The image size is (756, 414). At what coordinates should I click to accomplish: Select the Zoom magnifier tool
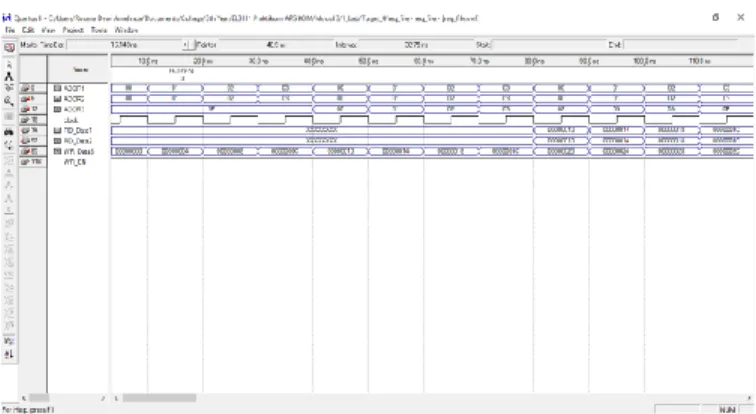point(9,101)
